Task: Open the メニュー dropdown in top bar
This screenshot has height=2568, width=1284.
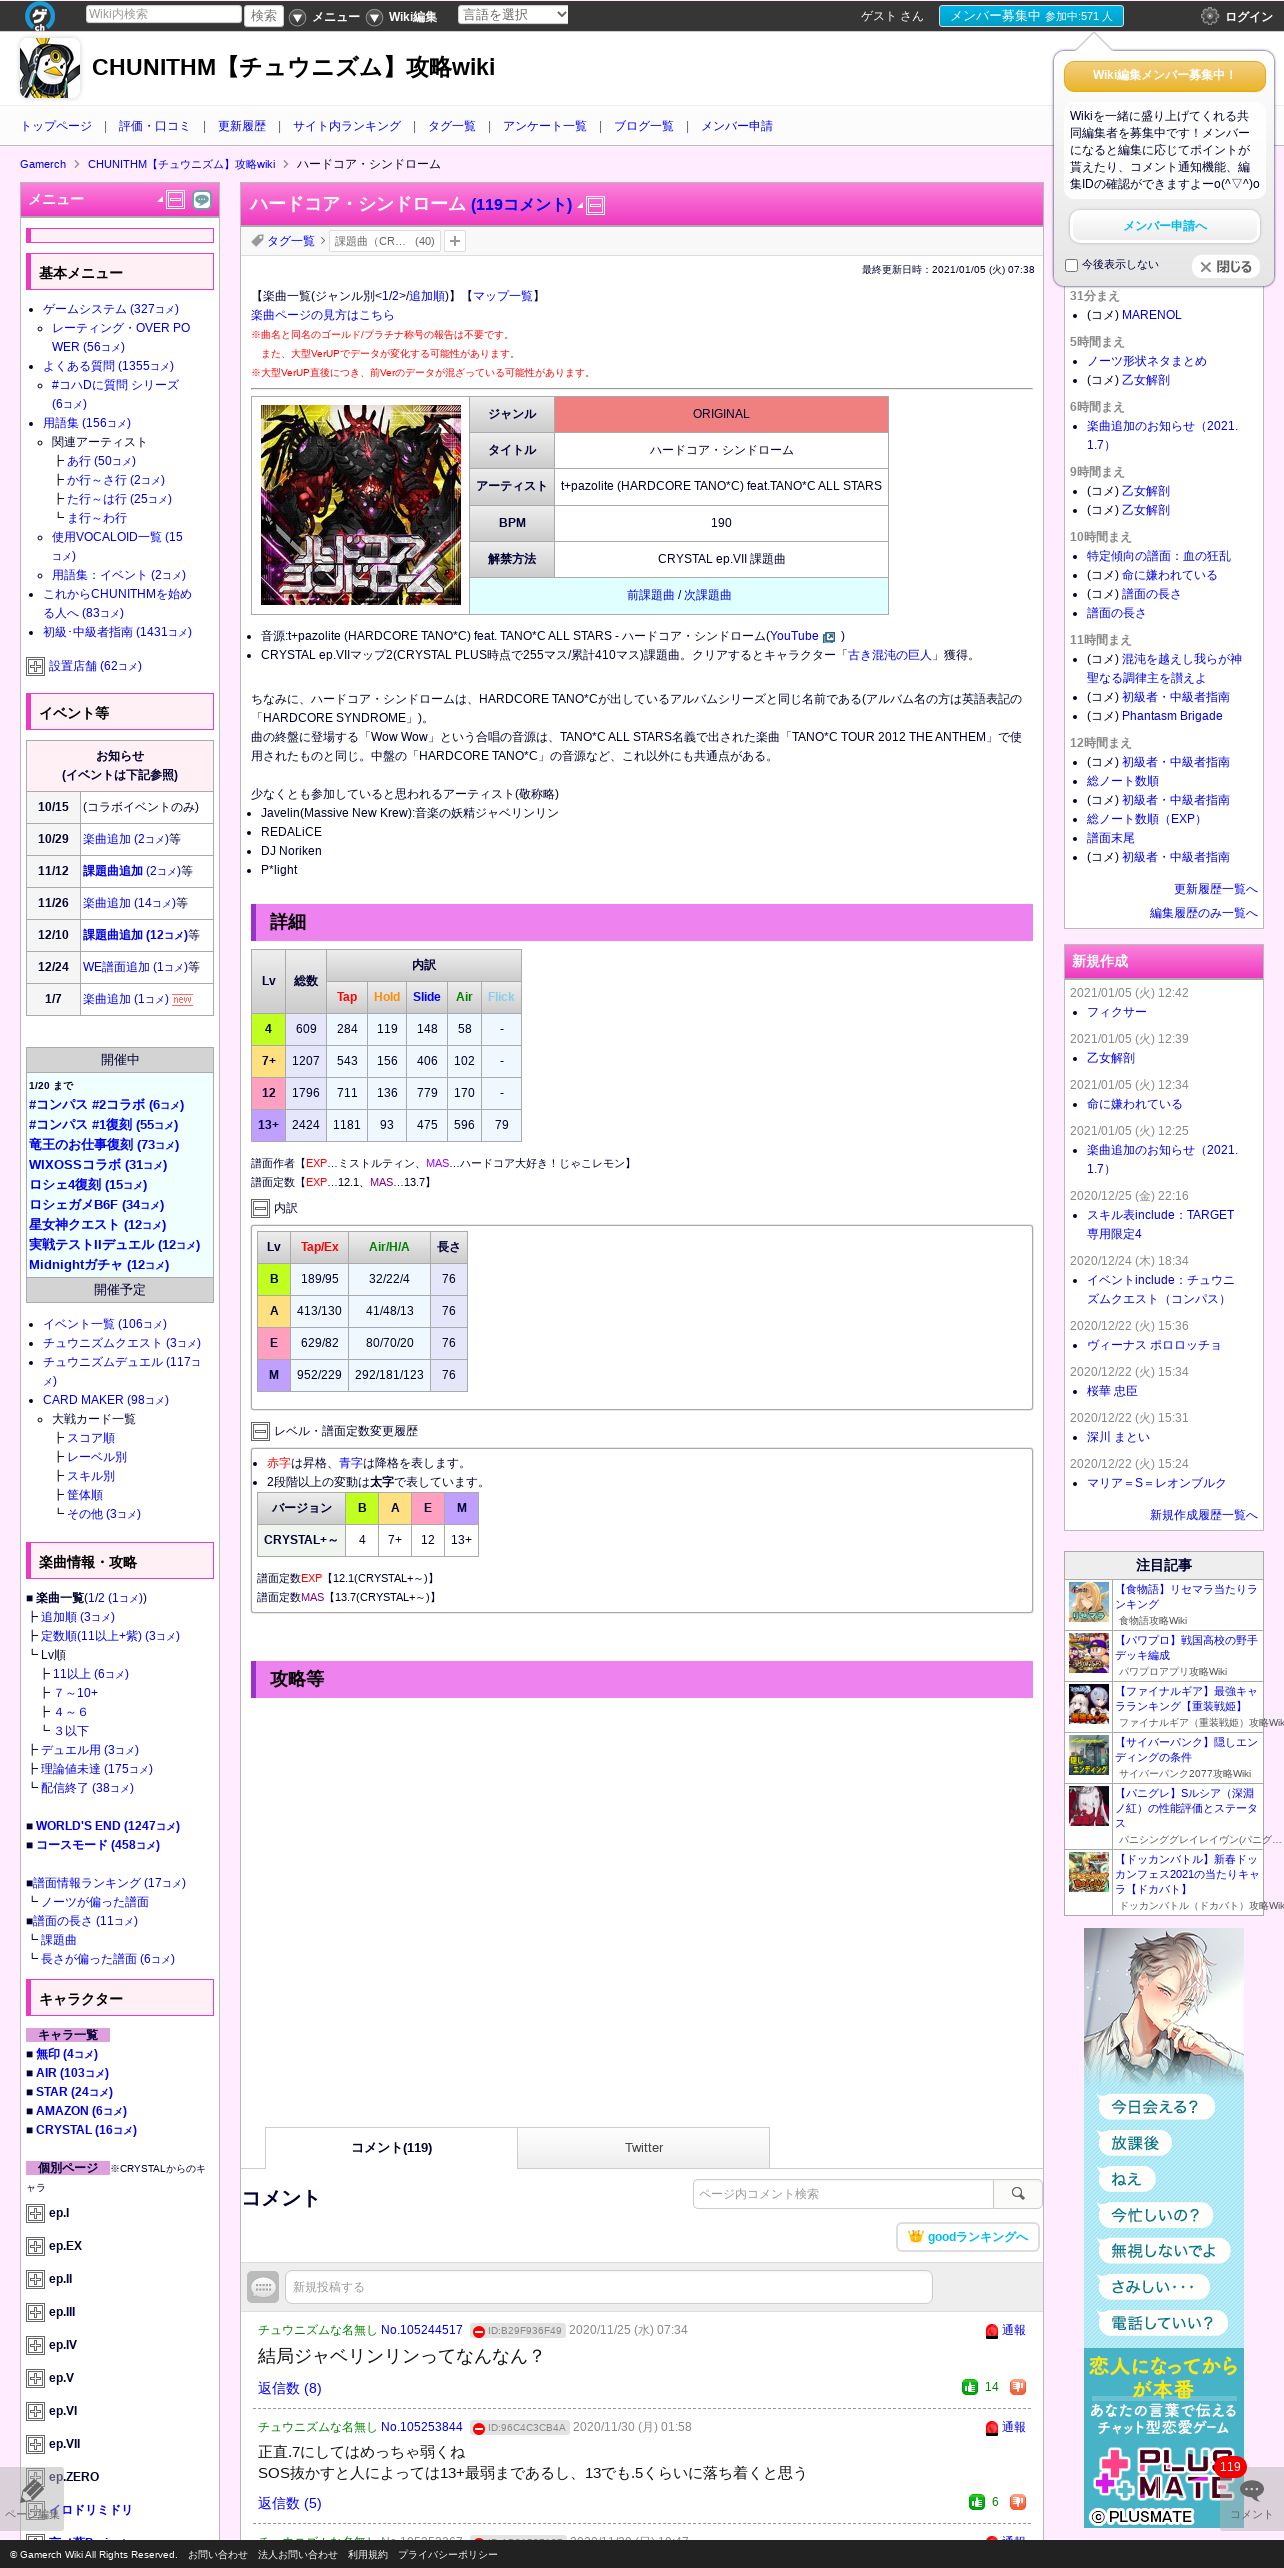Action: 325,17
